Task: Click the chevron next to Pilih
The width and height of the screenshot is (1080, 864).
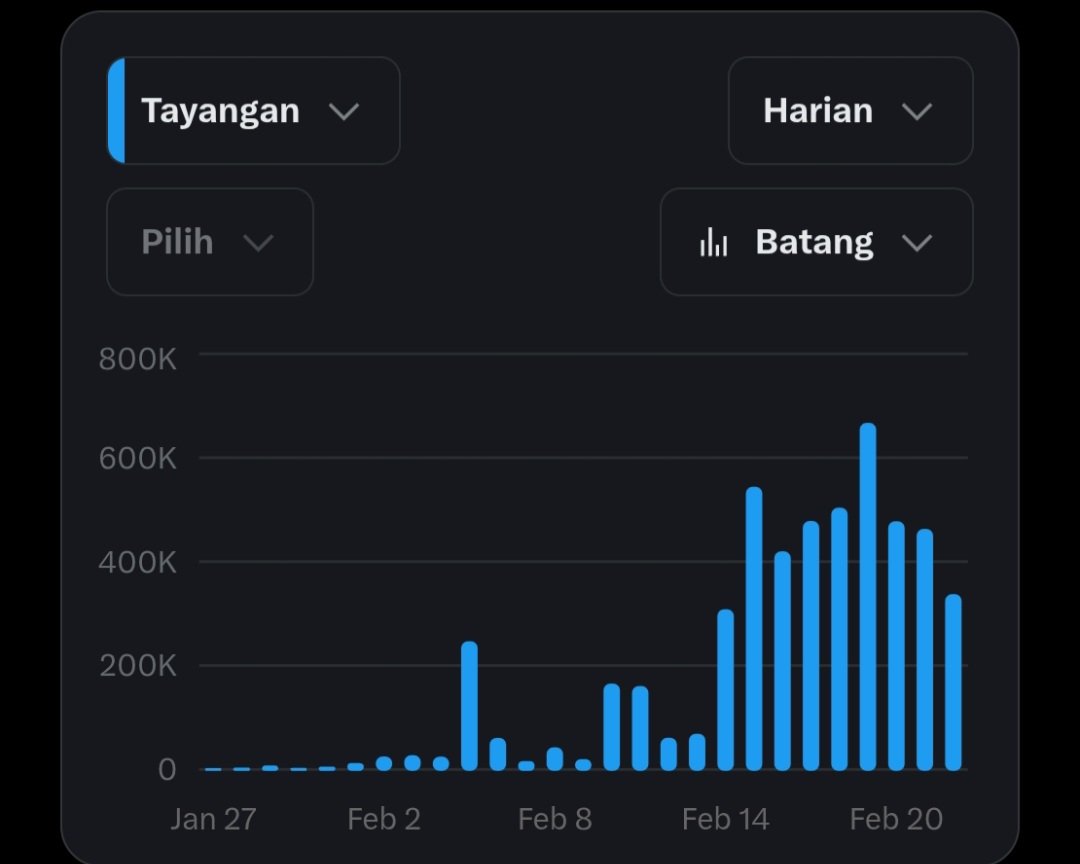Action: (258, 243)
